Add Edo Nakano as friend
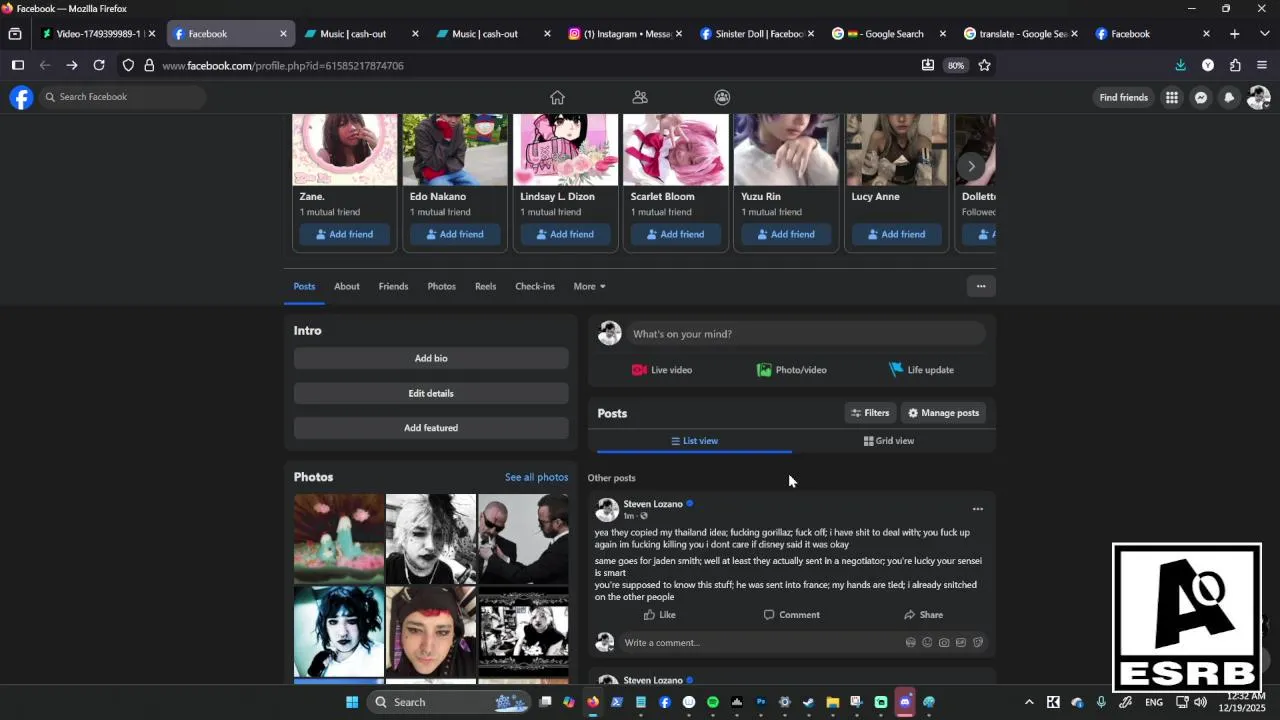Image resolution: width=1280 pixels, height=720 pixels. click(x=455, y=234)
